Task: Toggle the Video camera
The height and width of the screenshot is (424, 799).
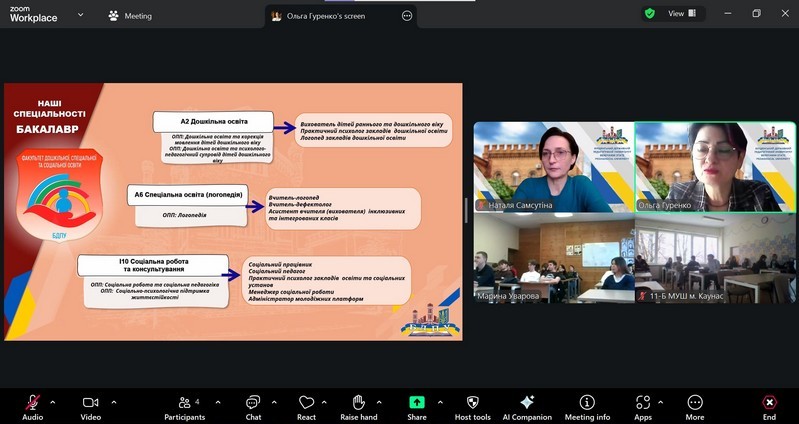Action: pyautogui.click(x=90, y=402)
